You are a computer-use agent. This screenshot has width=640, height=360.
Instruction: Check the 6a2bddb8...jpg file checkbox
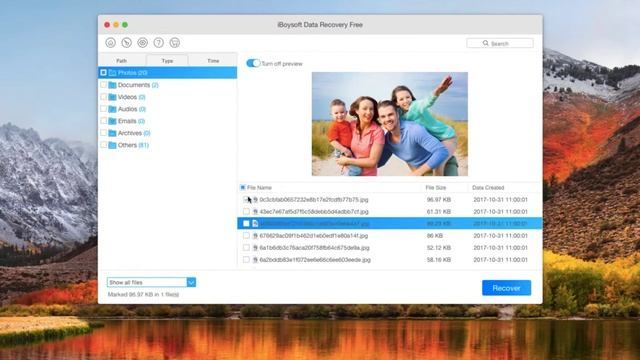pos(246,260)
